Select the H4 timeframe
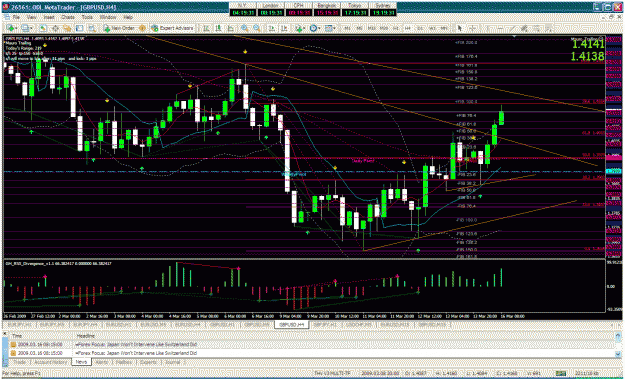This screenshot has width=625, height=379. click(x=407, y=28)
